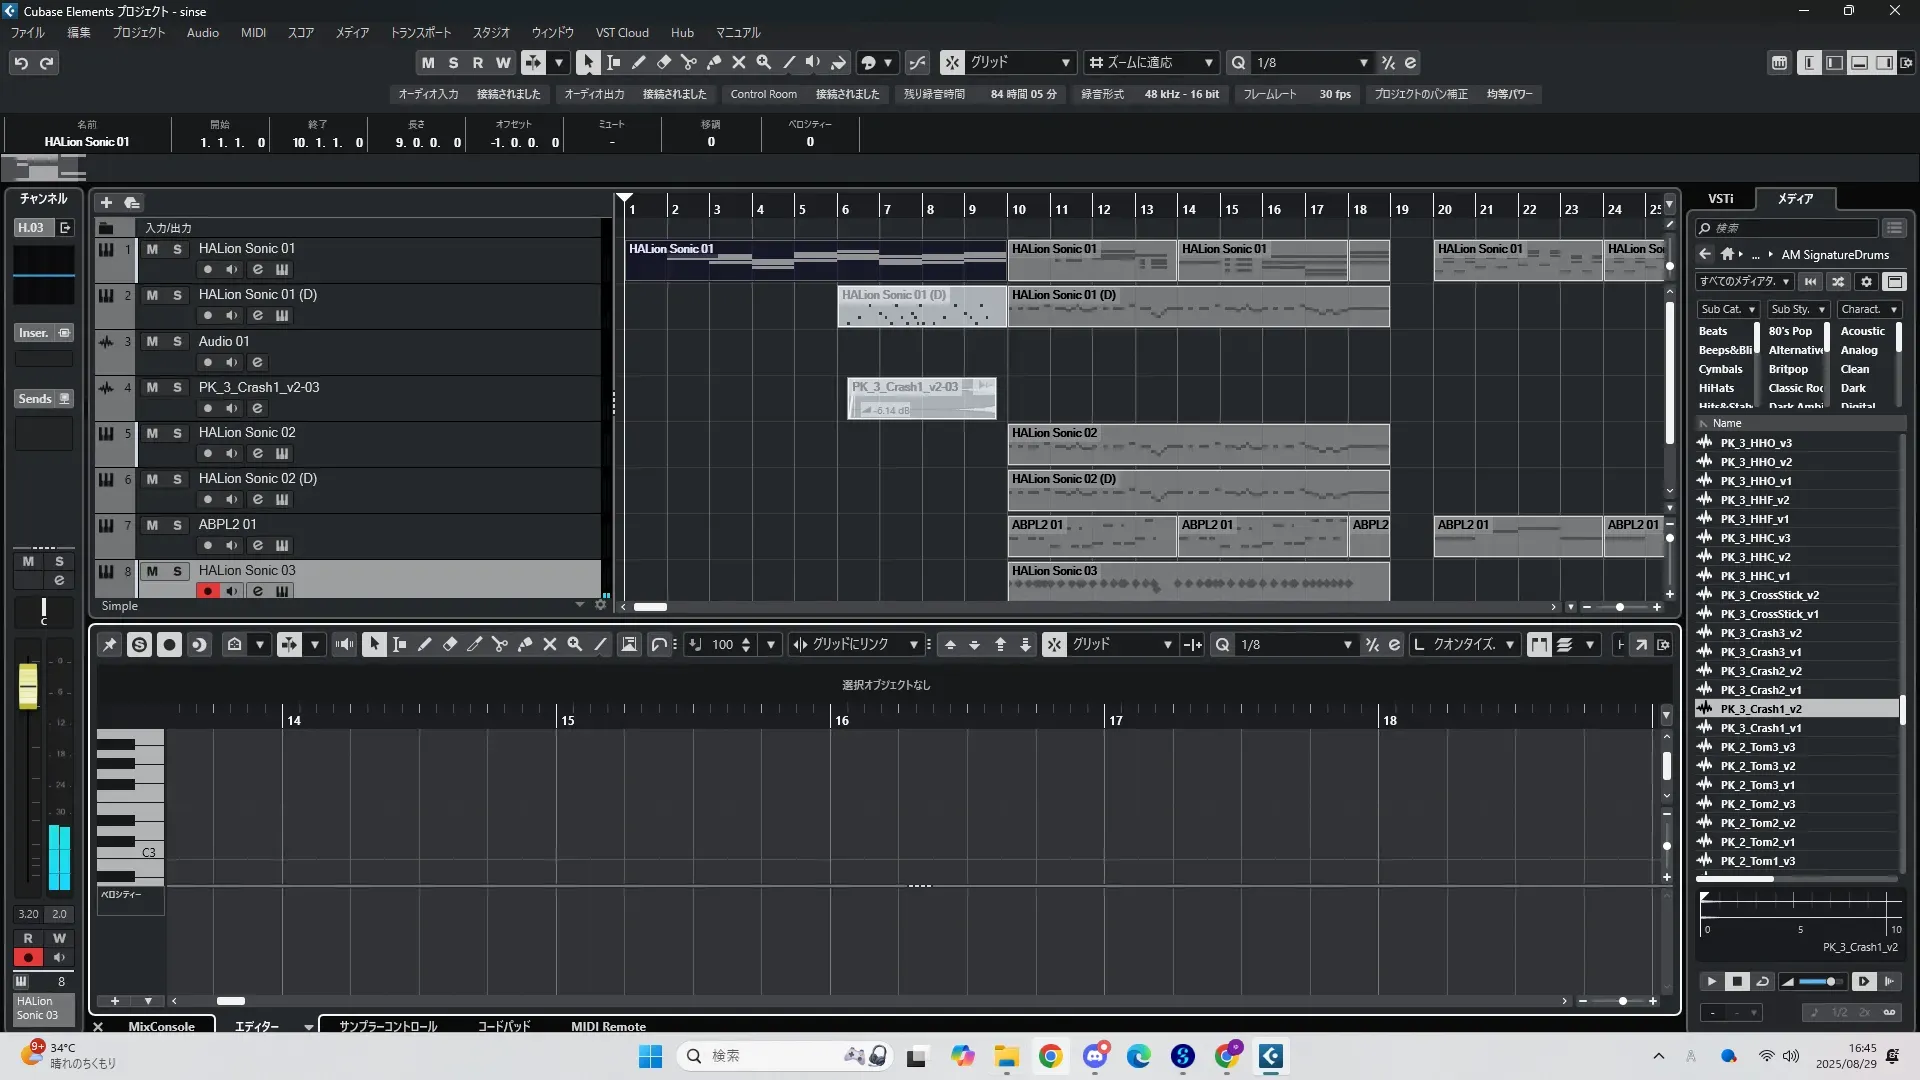Select PK_3_Crash2_v1 in the media list
The height and width of the screenshot is (1080, 1920).
tap(1760, 690)
